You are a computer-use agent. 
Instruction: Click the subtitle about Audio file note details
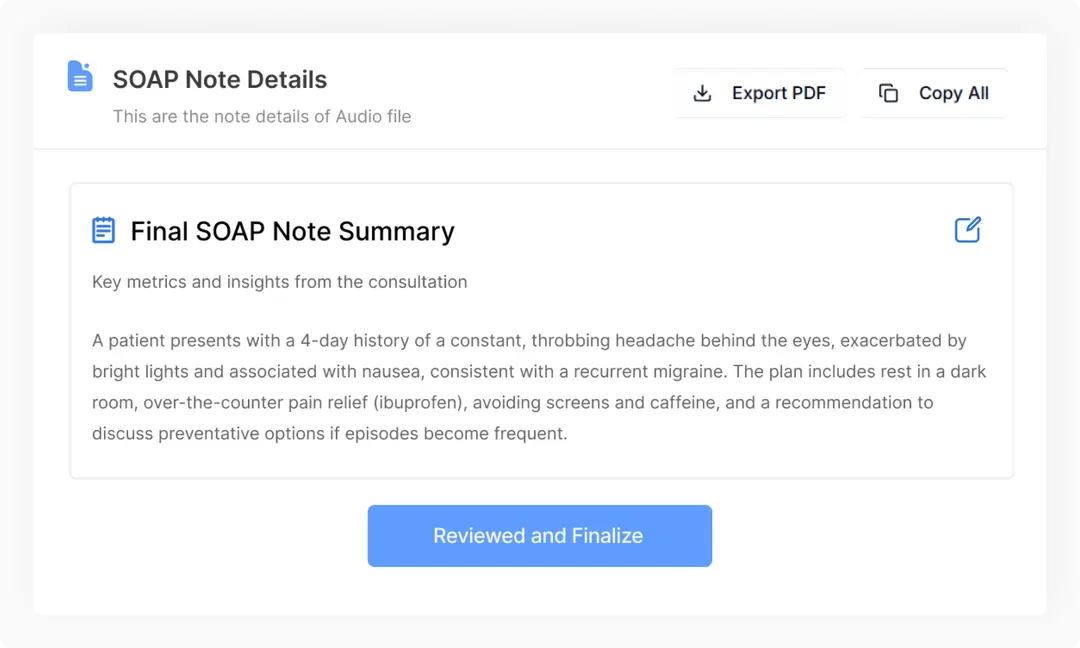tap(262, 116)
